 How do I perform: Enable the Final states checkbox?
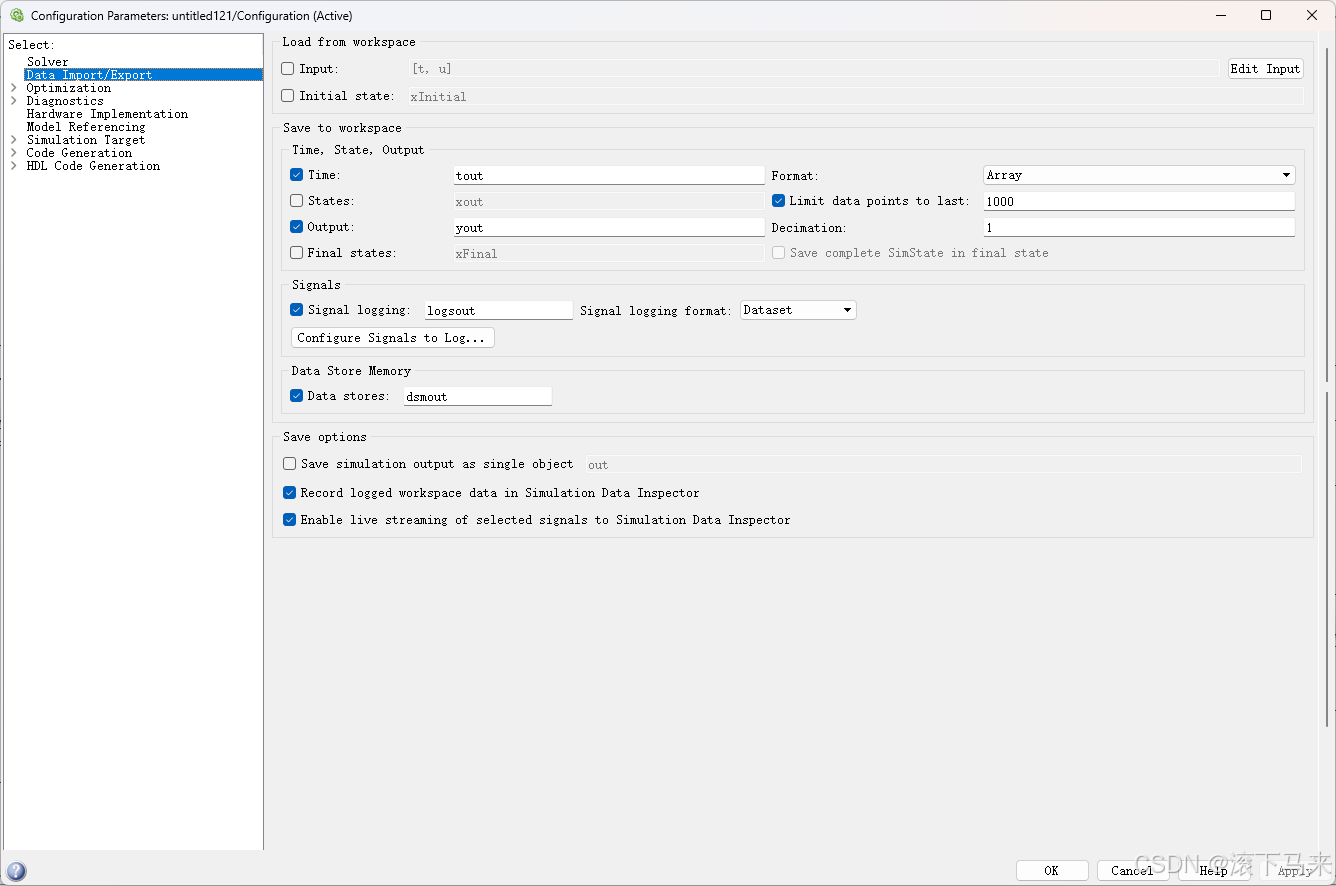pyautogui.click(x=296, y=252)
